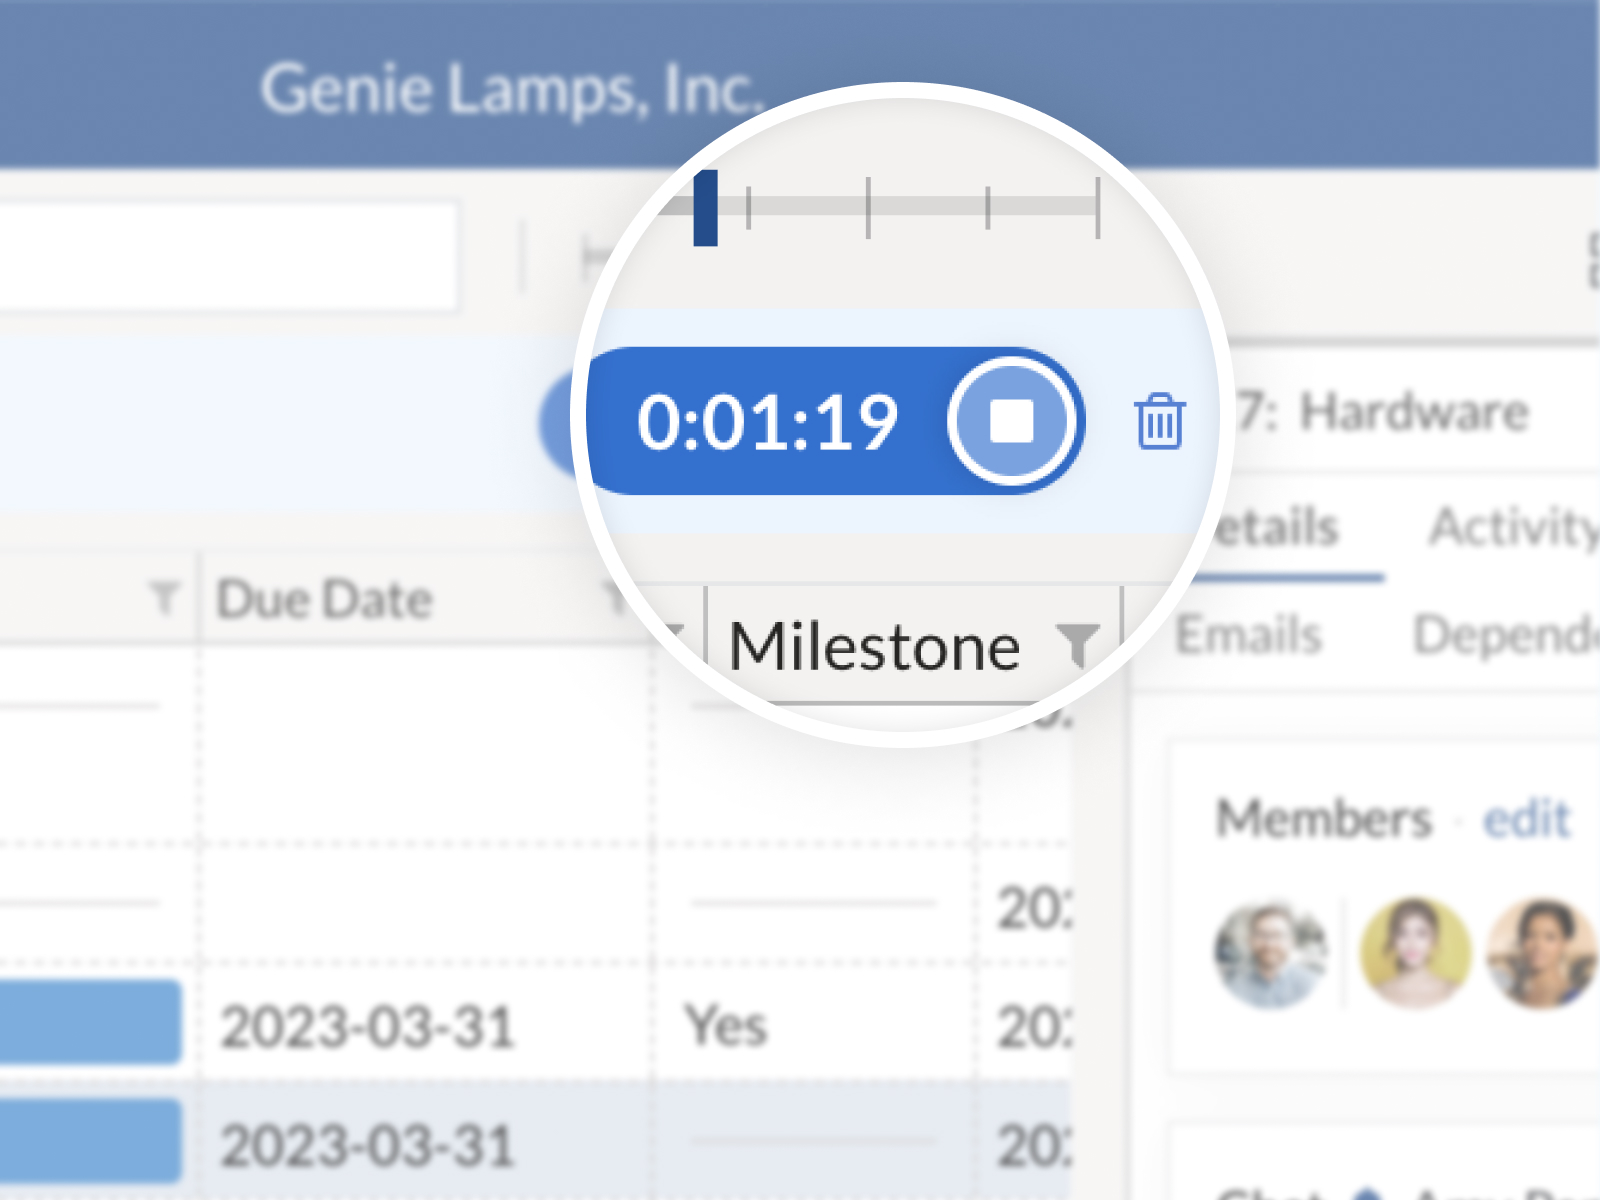Click the blue zoom slider handle
The image size is (1600, 1200).
click(705, 208)
